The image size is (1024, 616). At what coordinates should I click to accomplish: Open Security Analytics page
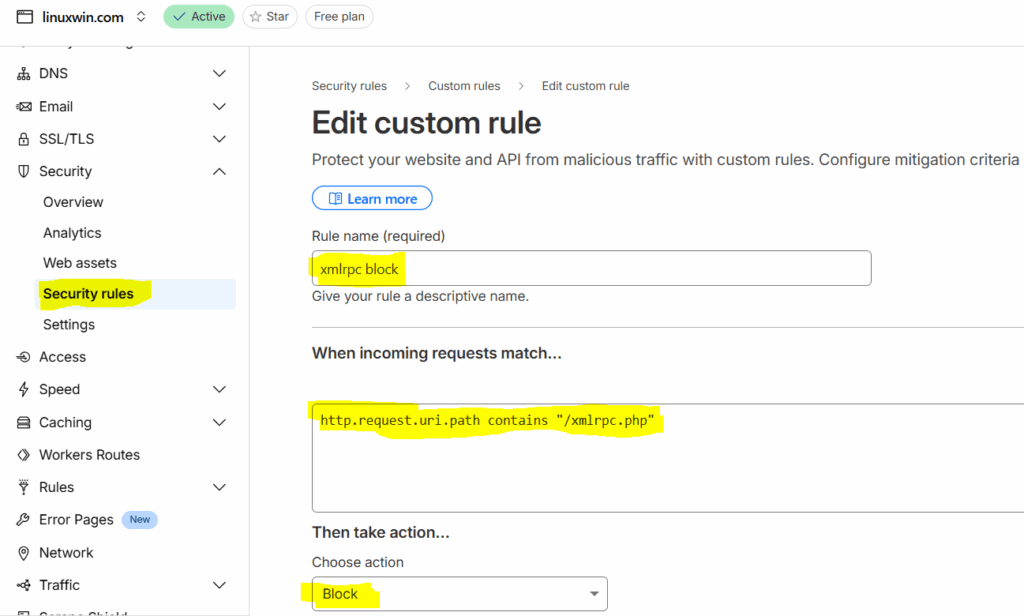(72, 233)
